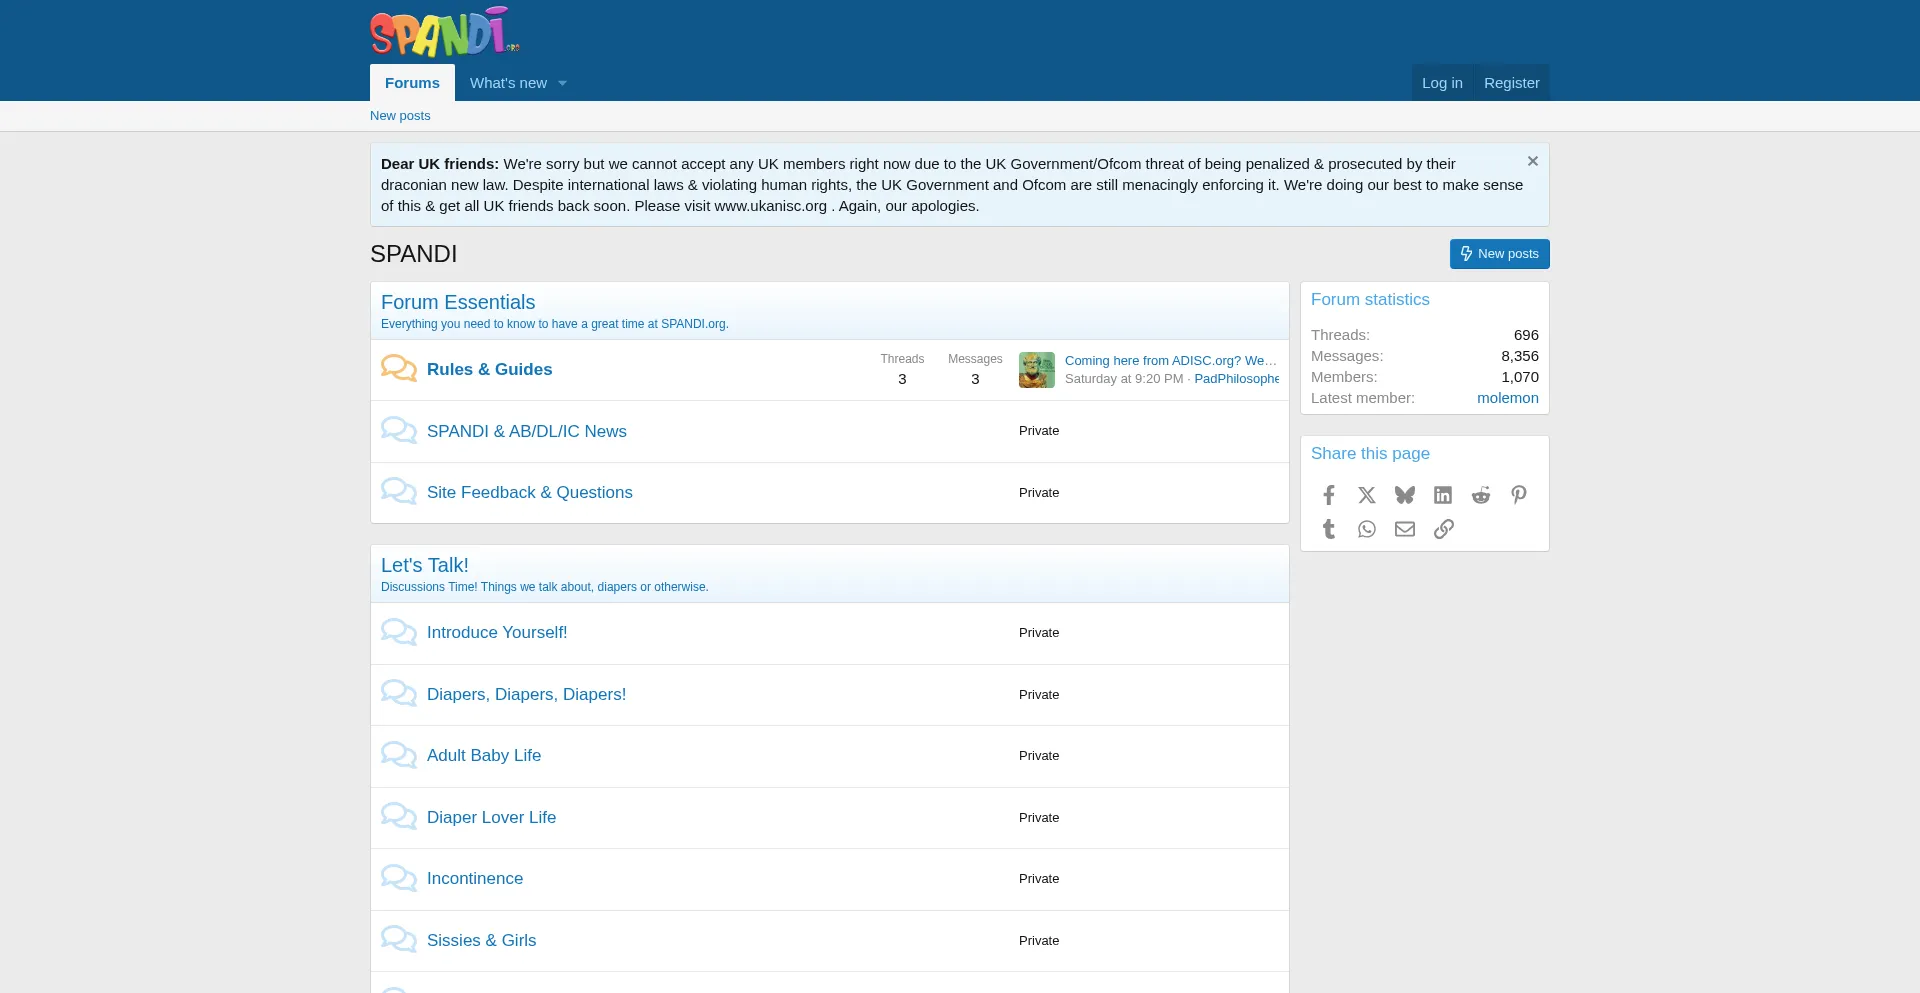Open PadPhilosopher avatar thumbnail

click(x=1037, y=370)
